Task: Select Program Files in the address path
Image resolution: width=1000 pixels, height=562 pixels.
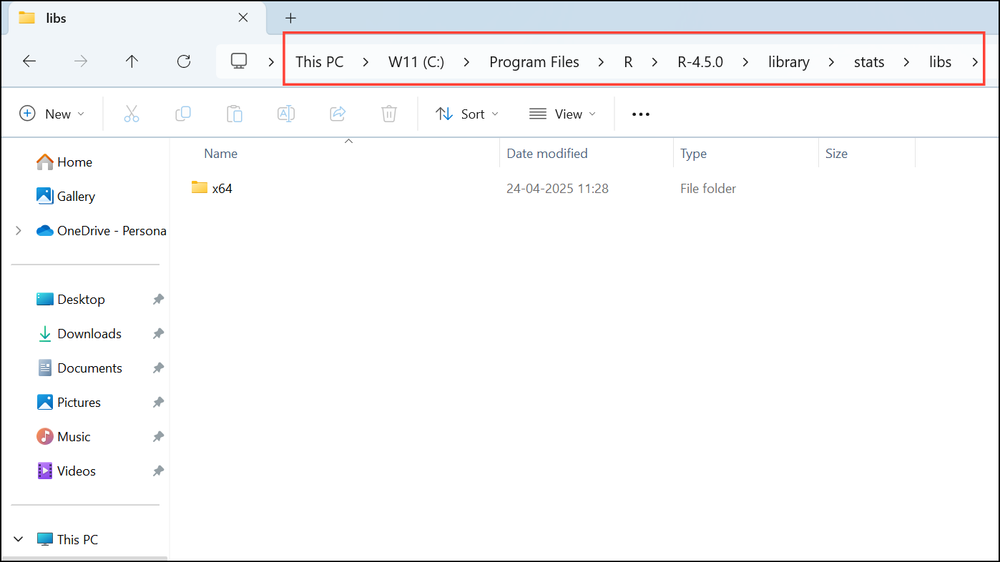Action: pyautogui.click(x=534, y=62)
